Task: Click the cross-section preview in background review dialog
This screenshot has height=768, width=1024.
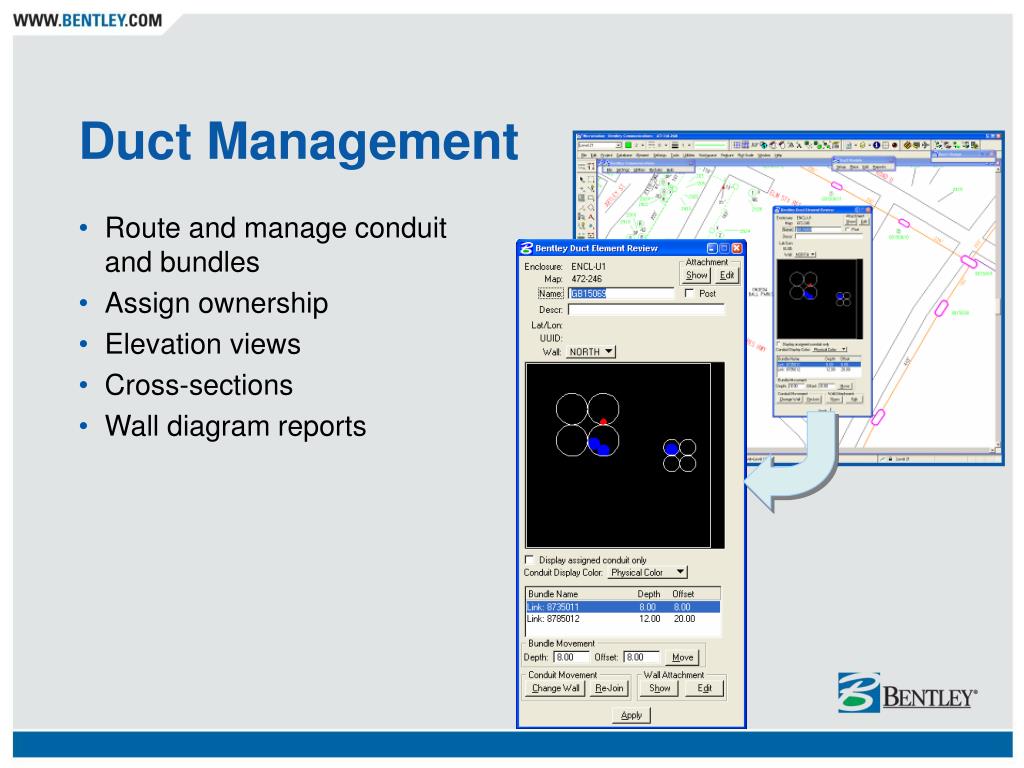Action: click(x=820, y=298)
